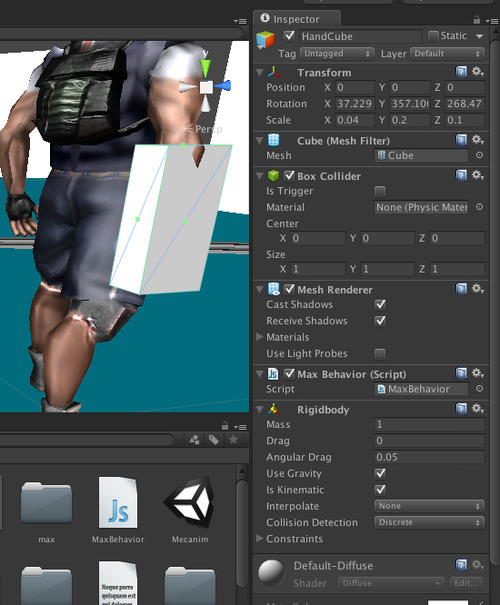500x605 pixels.
Task: Collapse the Mesh Renderer component
Action: [260, 289]
